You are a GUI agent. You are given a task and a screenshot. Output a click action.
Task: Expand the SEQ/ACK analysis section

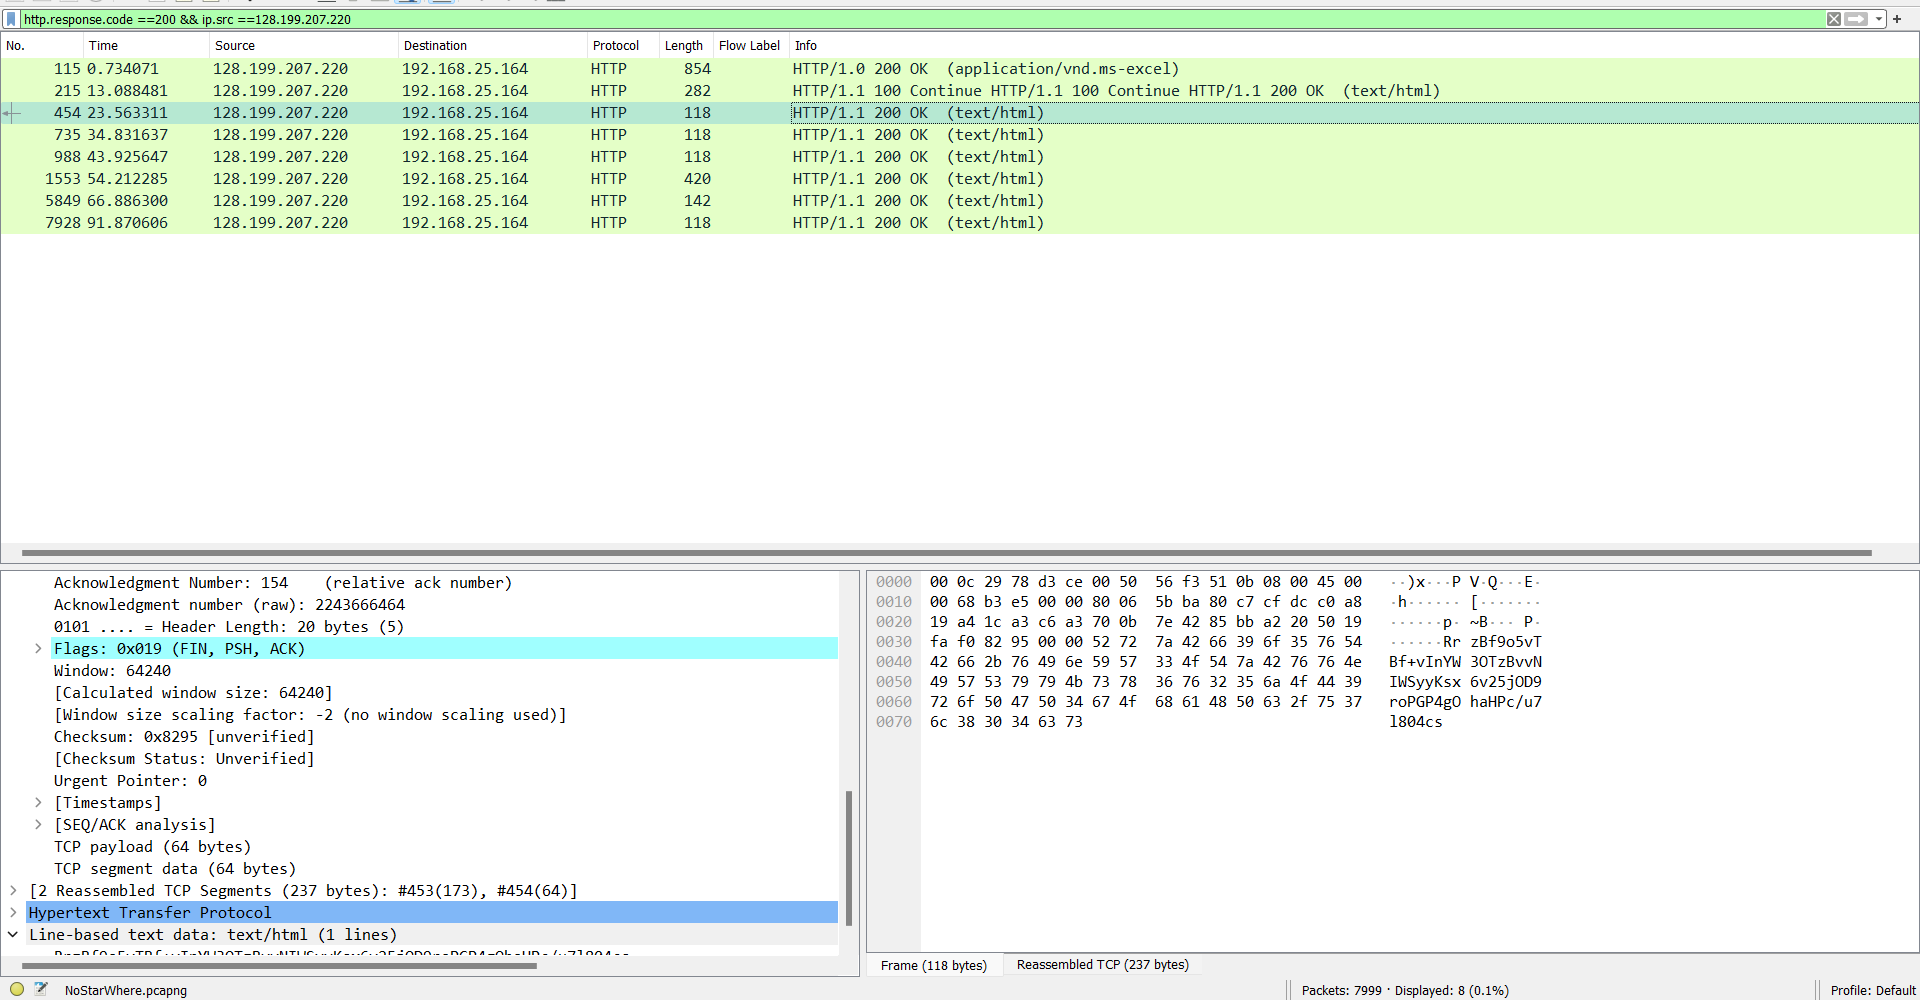click(x=38, y=825)
